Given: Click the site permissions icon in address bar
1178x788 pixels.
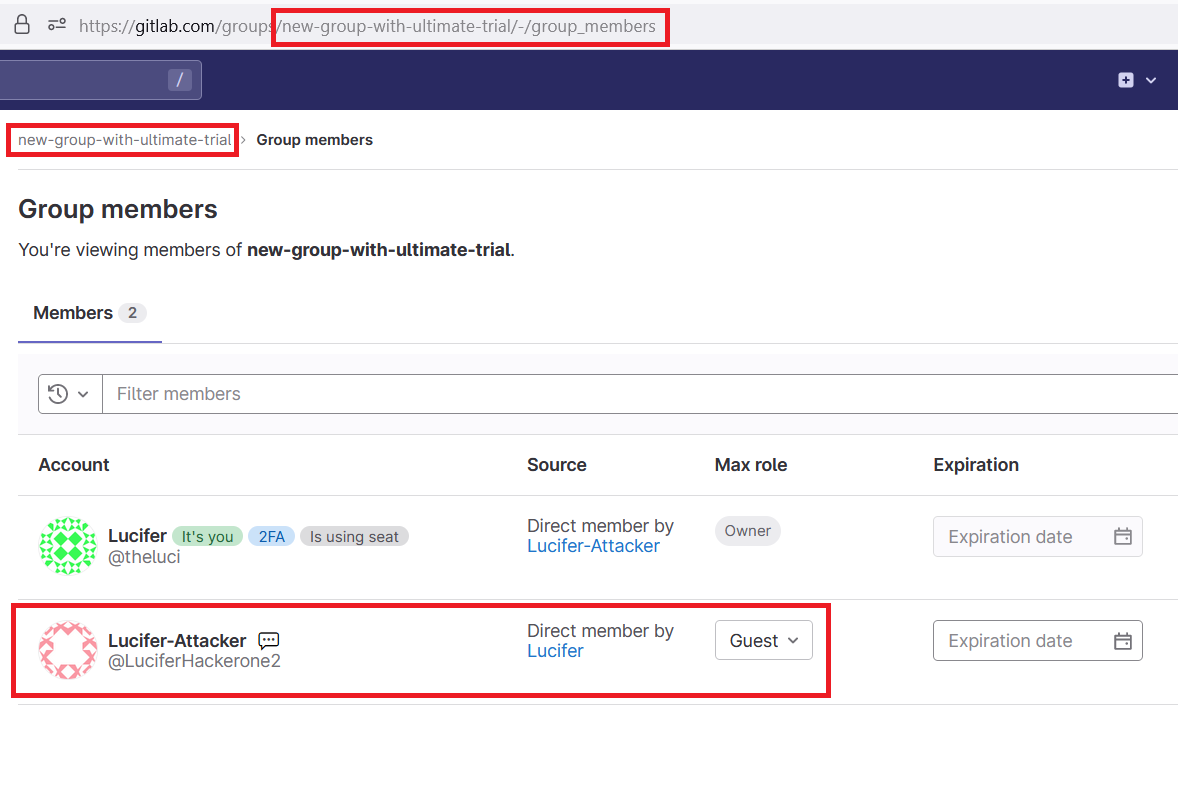Looking at the screenshot, I should tap(57, 26).
